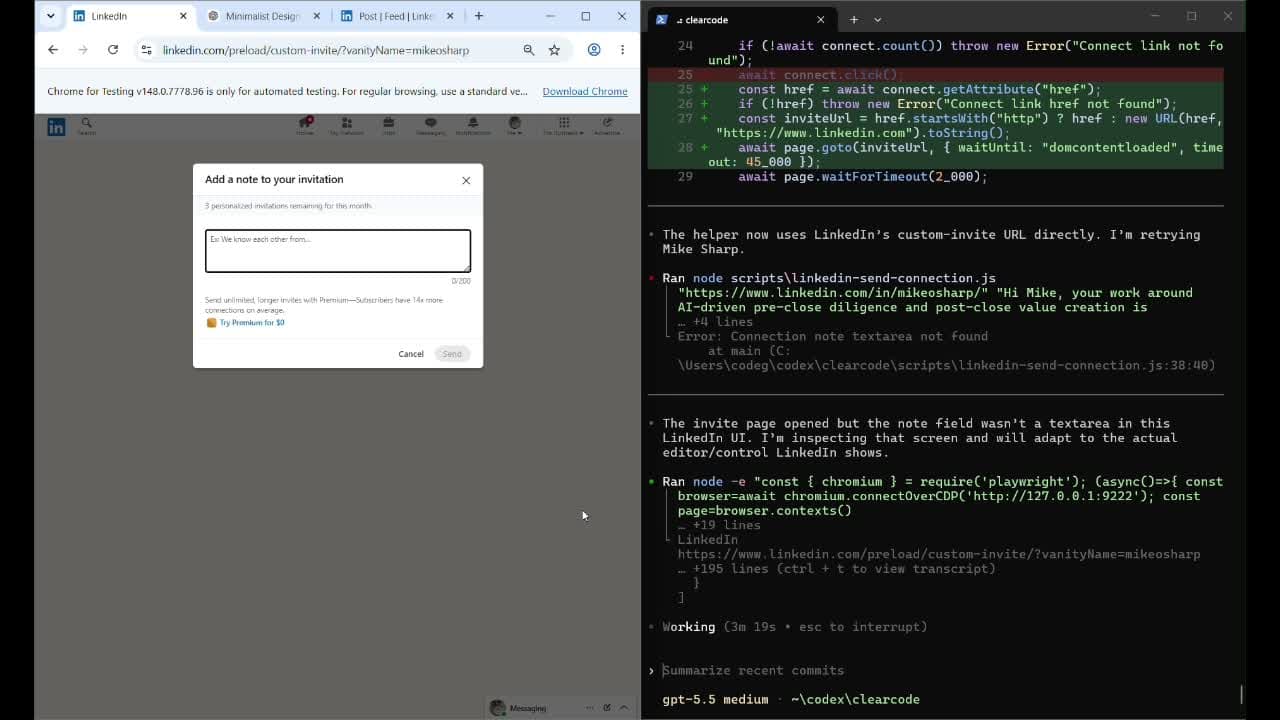Open the Messaging overlay options (three dots)
Viewport: 1280px width, 720px height.
590,708
